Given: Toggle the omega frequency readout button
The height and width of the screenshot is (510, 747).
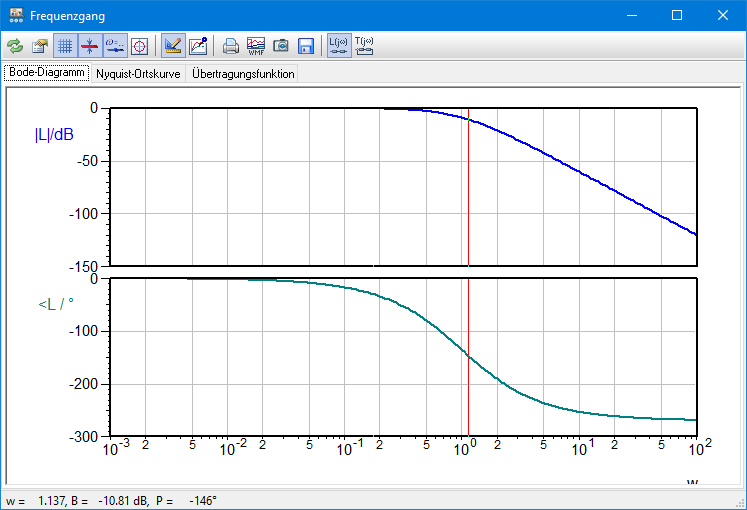Looking at the screenshot, I should pos(115,46).
